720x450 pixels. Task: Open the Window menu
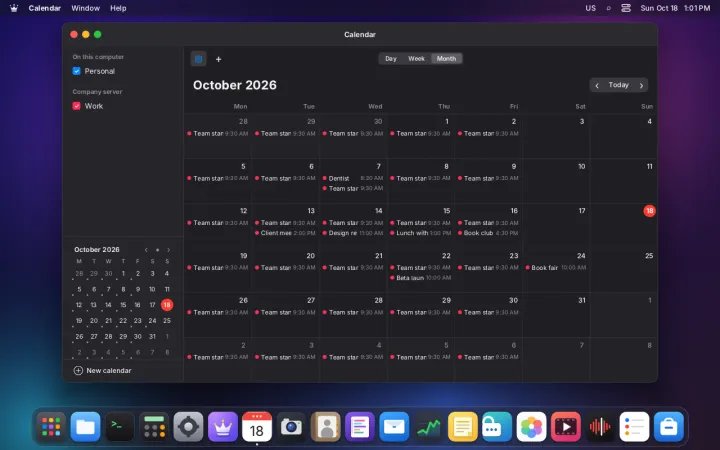[85, 8]
